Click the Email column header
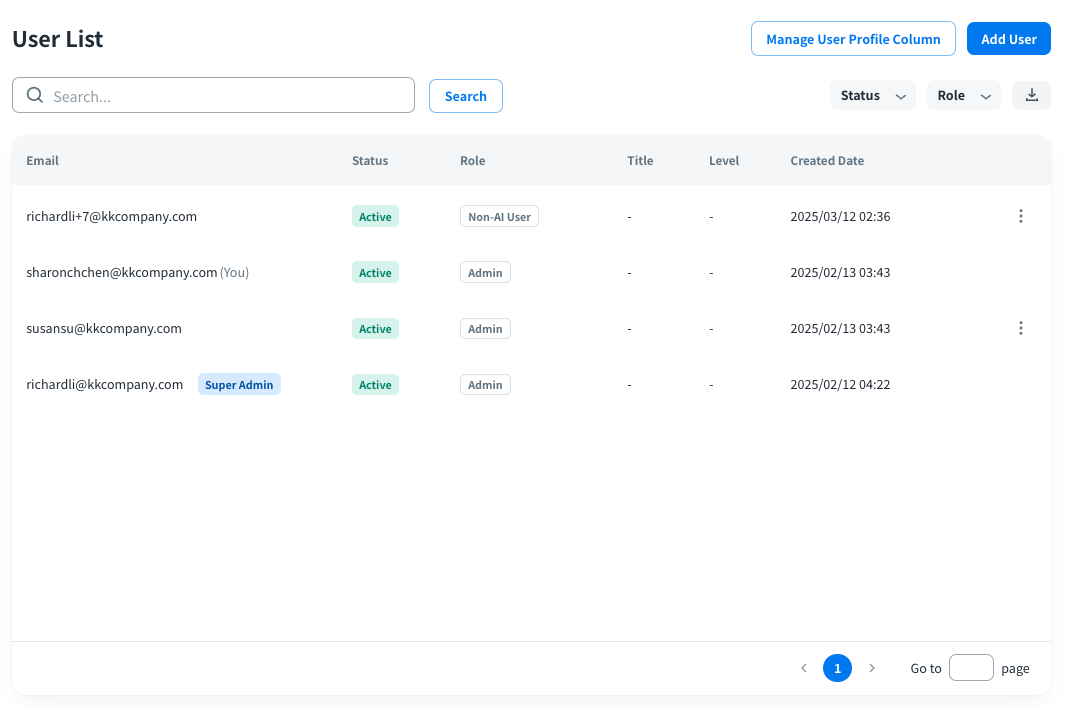1065x706 pixels. [42, 160]
